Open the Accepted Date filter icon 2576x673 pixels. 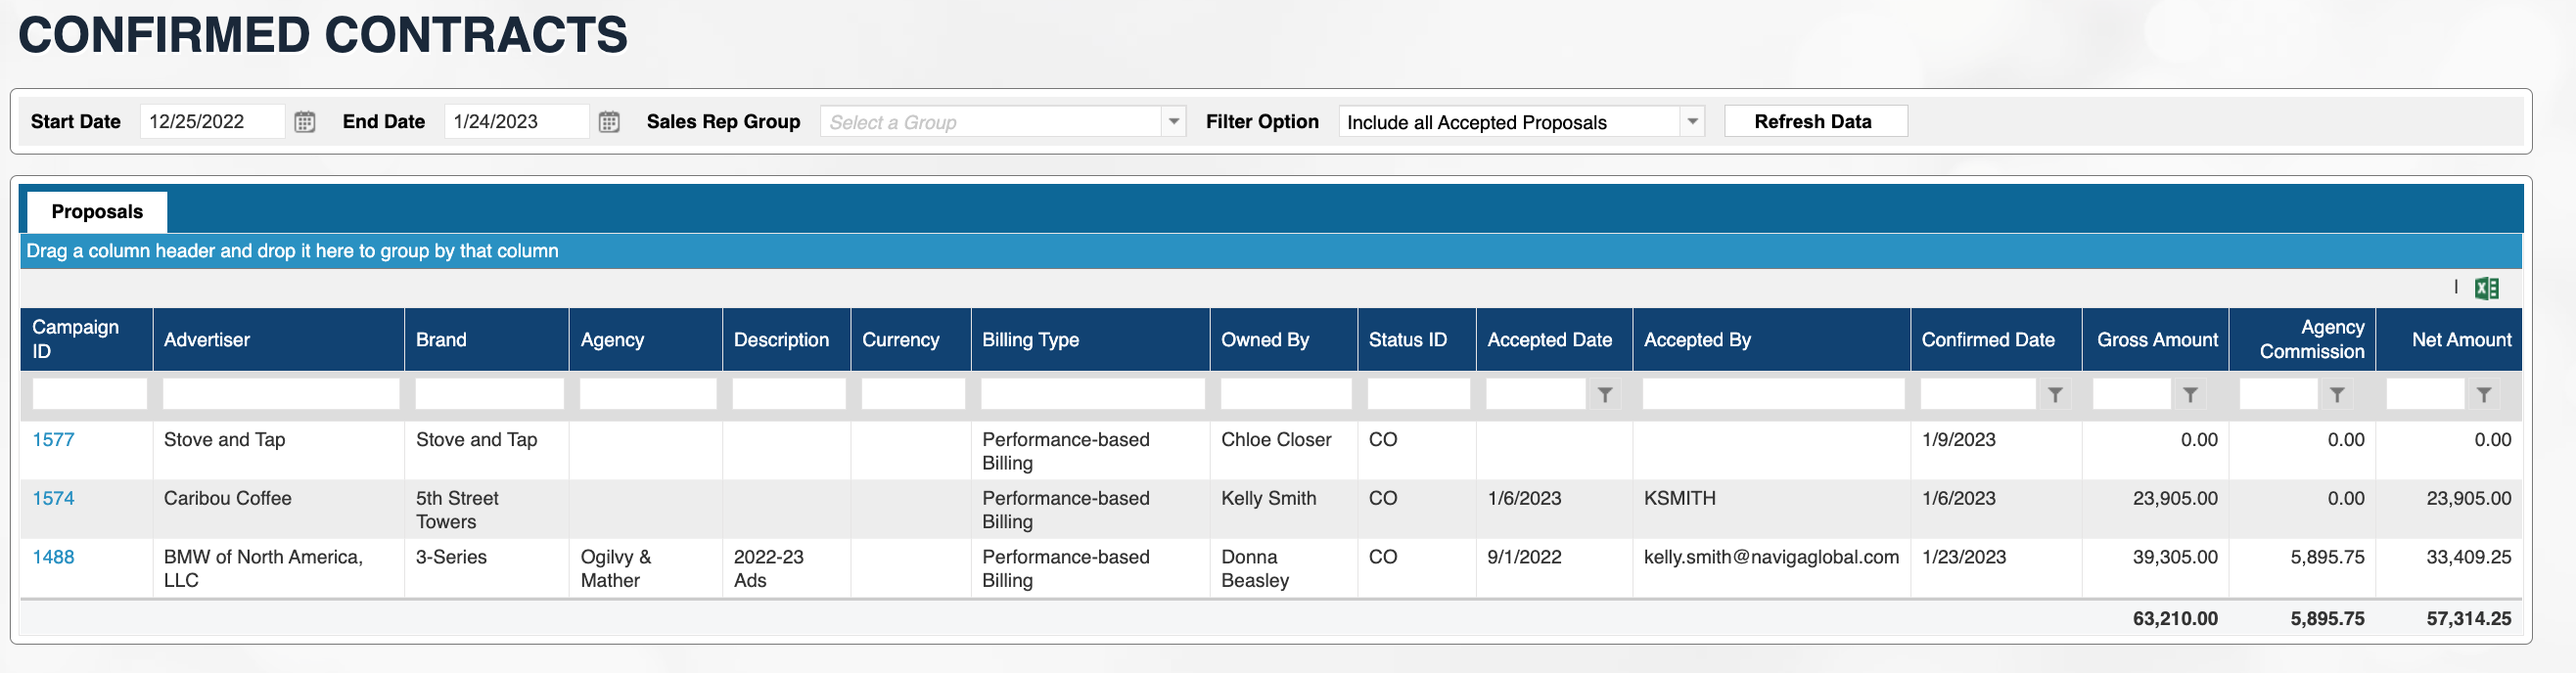pyautogui.click(x=1604, y=395)
